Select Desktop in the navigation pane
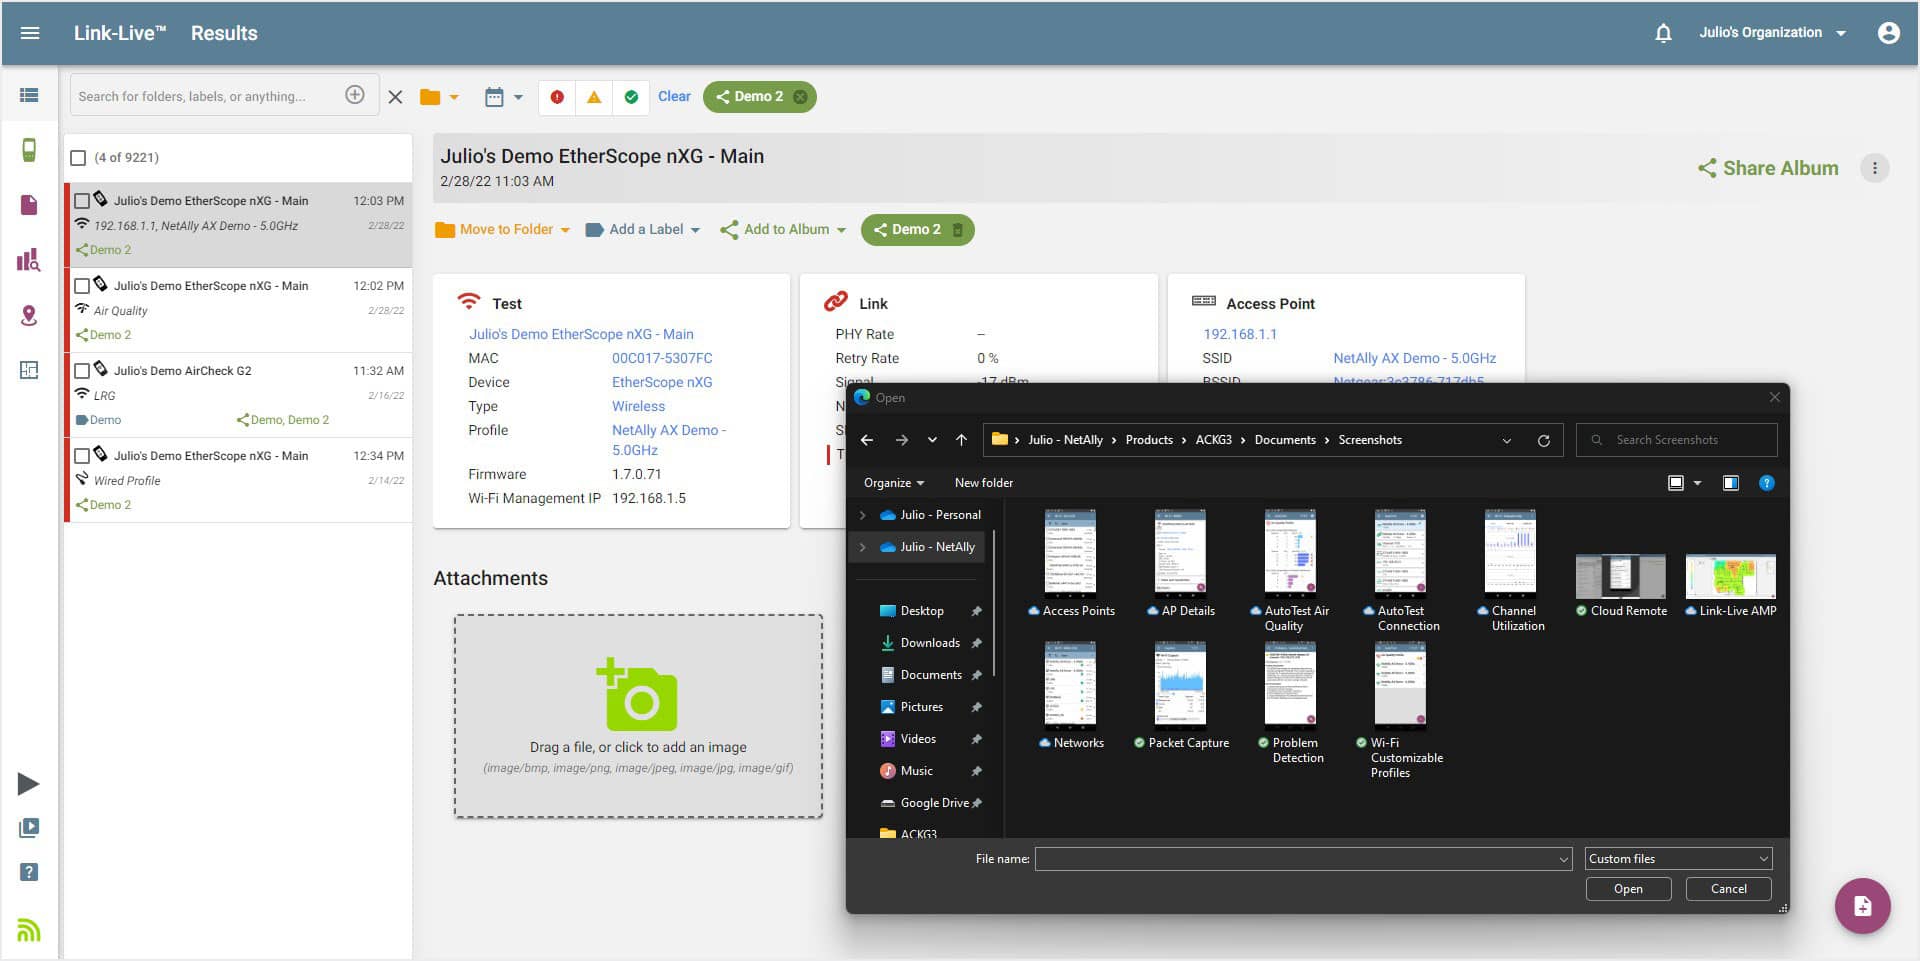The image size is (1920, 961). point(921,611)
